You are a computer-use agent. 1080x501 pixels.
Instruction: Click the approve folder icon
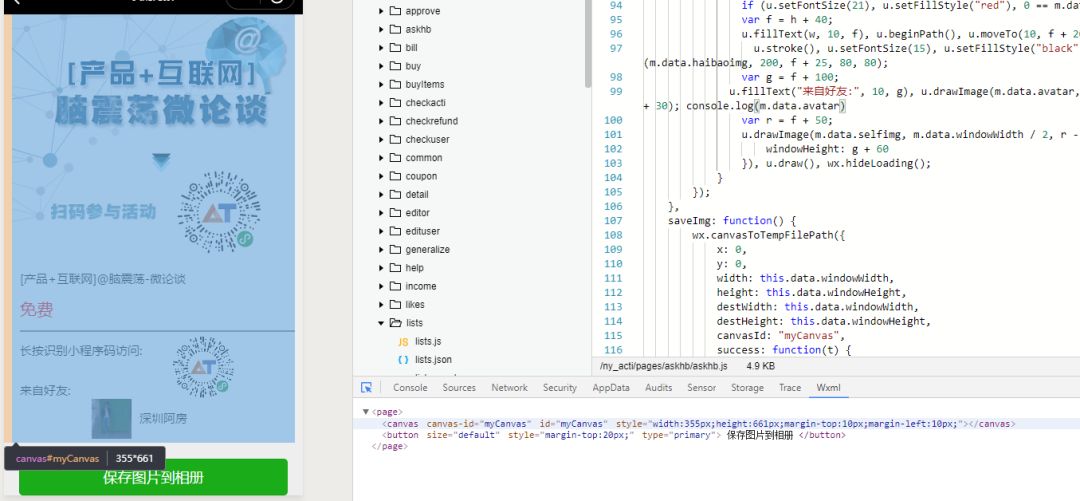click(395, 11)
